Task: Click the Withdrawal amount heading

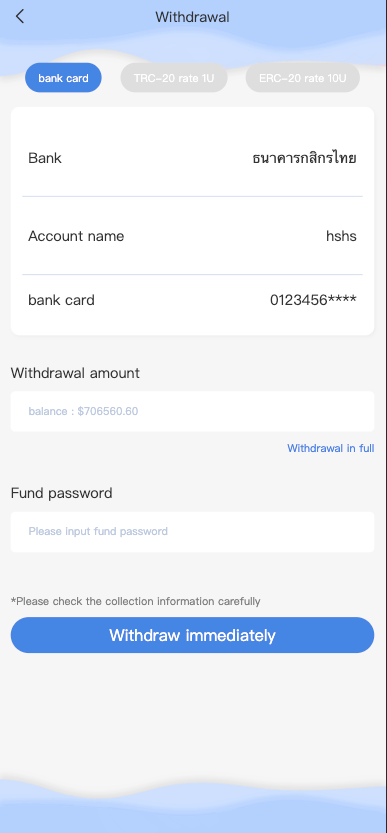Action: pyautogui.click(x=75, y=373)
